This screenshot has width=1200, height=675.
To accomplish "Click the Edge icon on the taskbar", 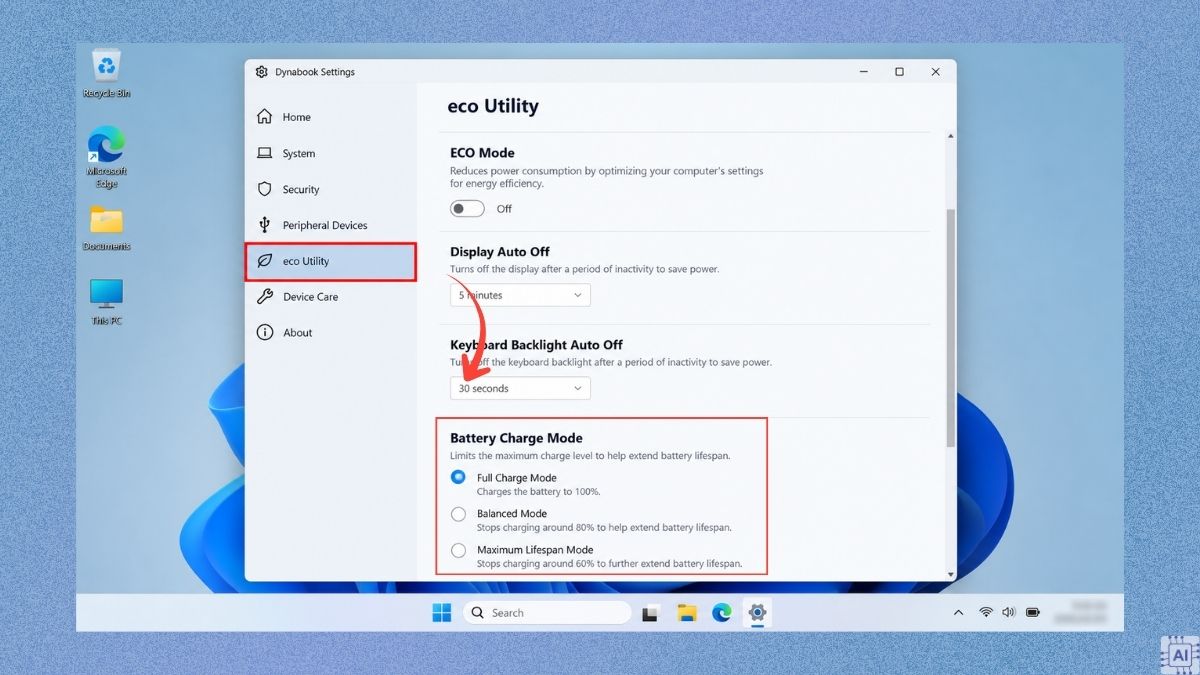I will click(721, 613).
